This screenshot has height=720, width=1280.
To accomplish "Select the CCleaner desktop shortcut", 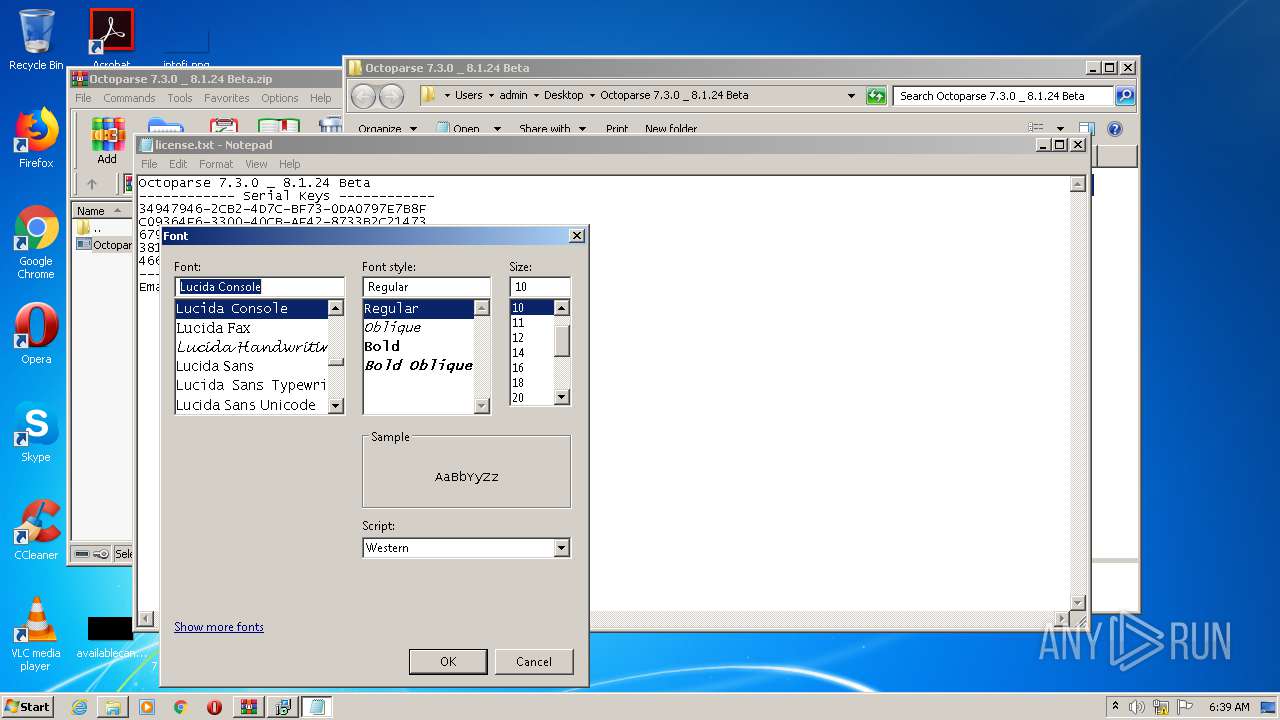I will coord(36,530).
